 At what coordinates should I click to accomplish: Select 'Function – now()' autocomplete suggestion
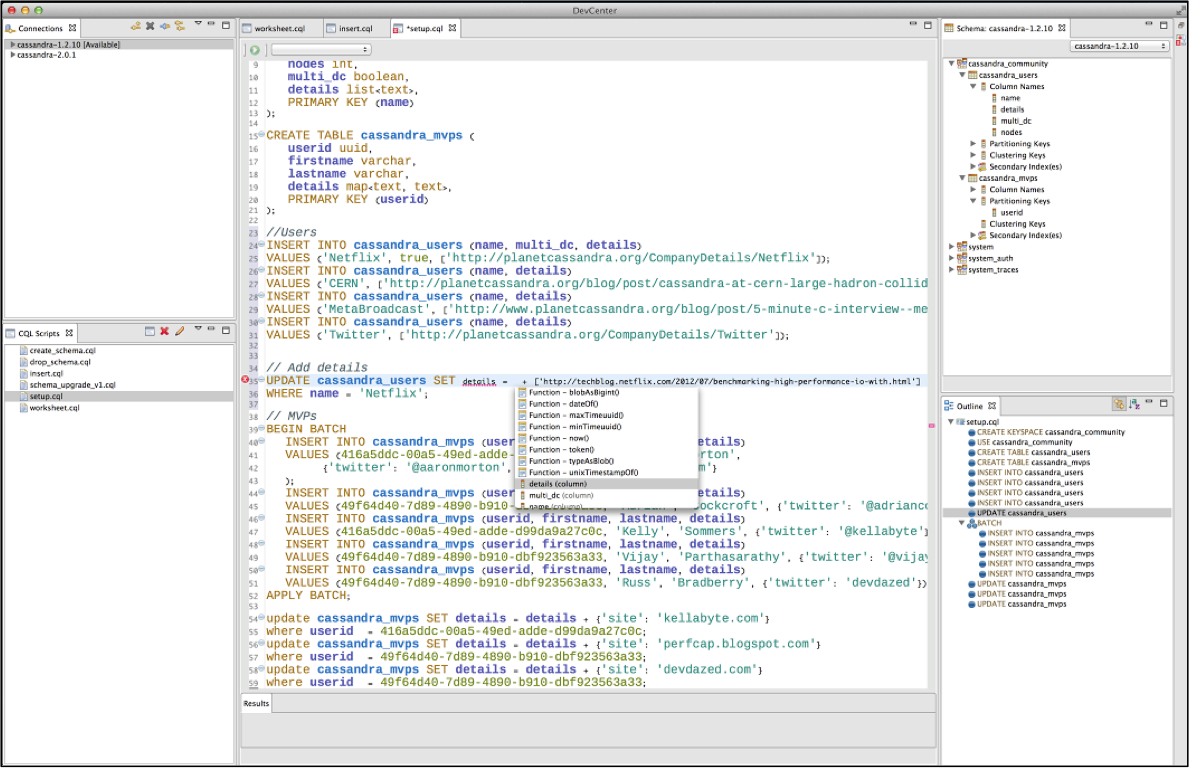pos(560,438)
